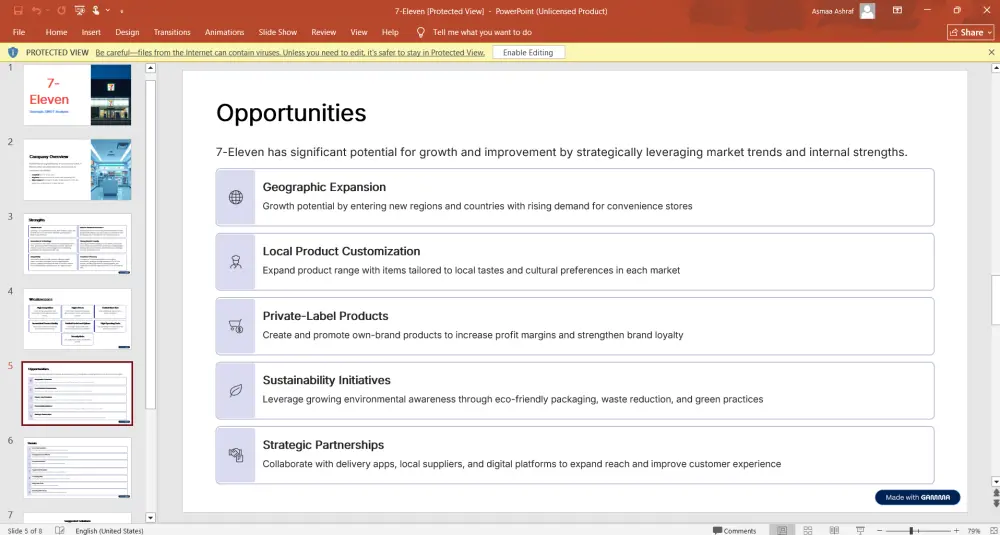Click the Redo/Repeat icon
Screen dimensions: 1000x535
point(61,11)
